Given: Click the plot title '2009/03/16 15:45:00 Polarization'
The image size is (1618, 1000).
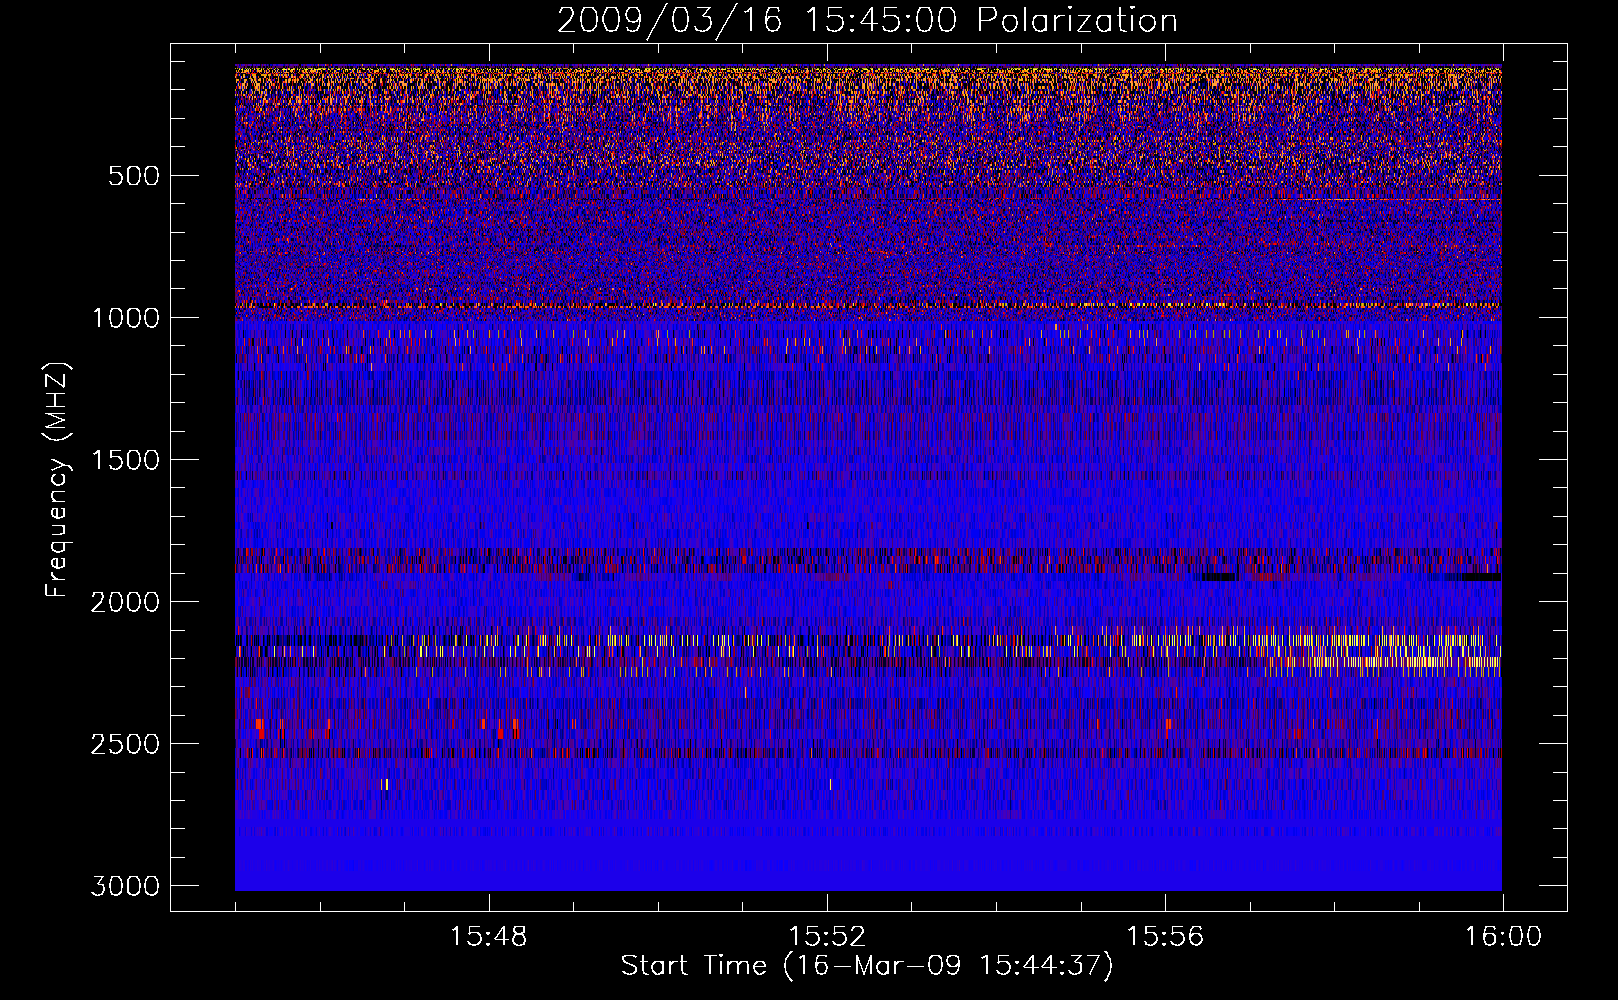Looking at the screenshot, I should pos(867,20).
